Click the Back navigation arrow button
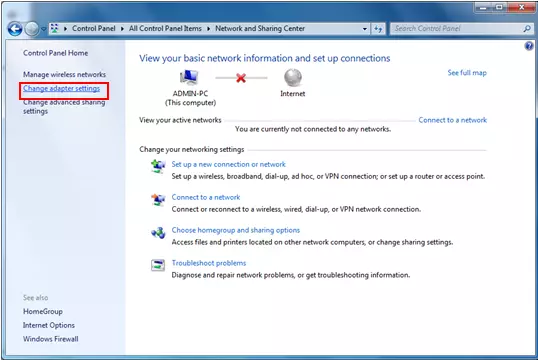The image size is (538, 360). point(15,29)
